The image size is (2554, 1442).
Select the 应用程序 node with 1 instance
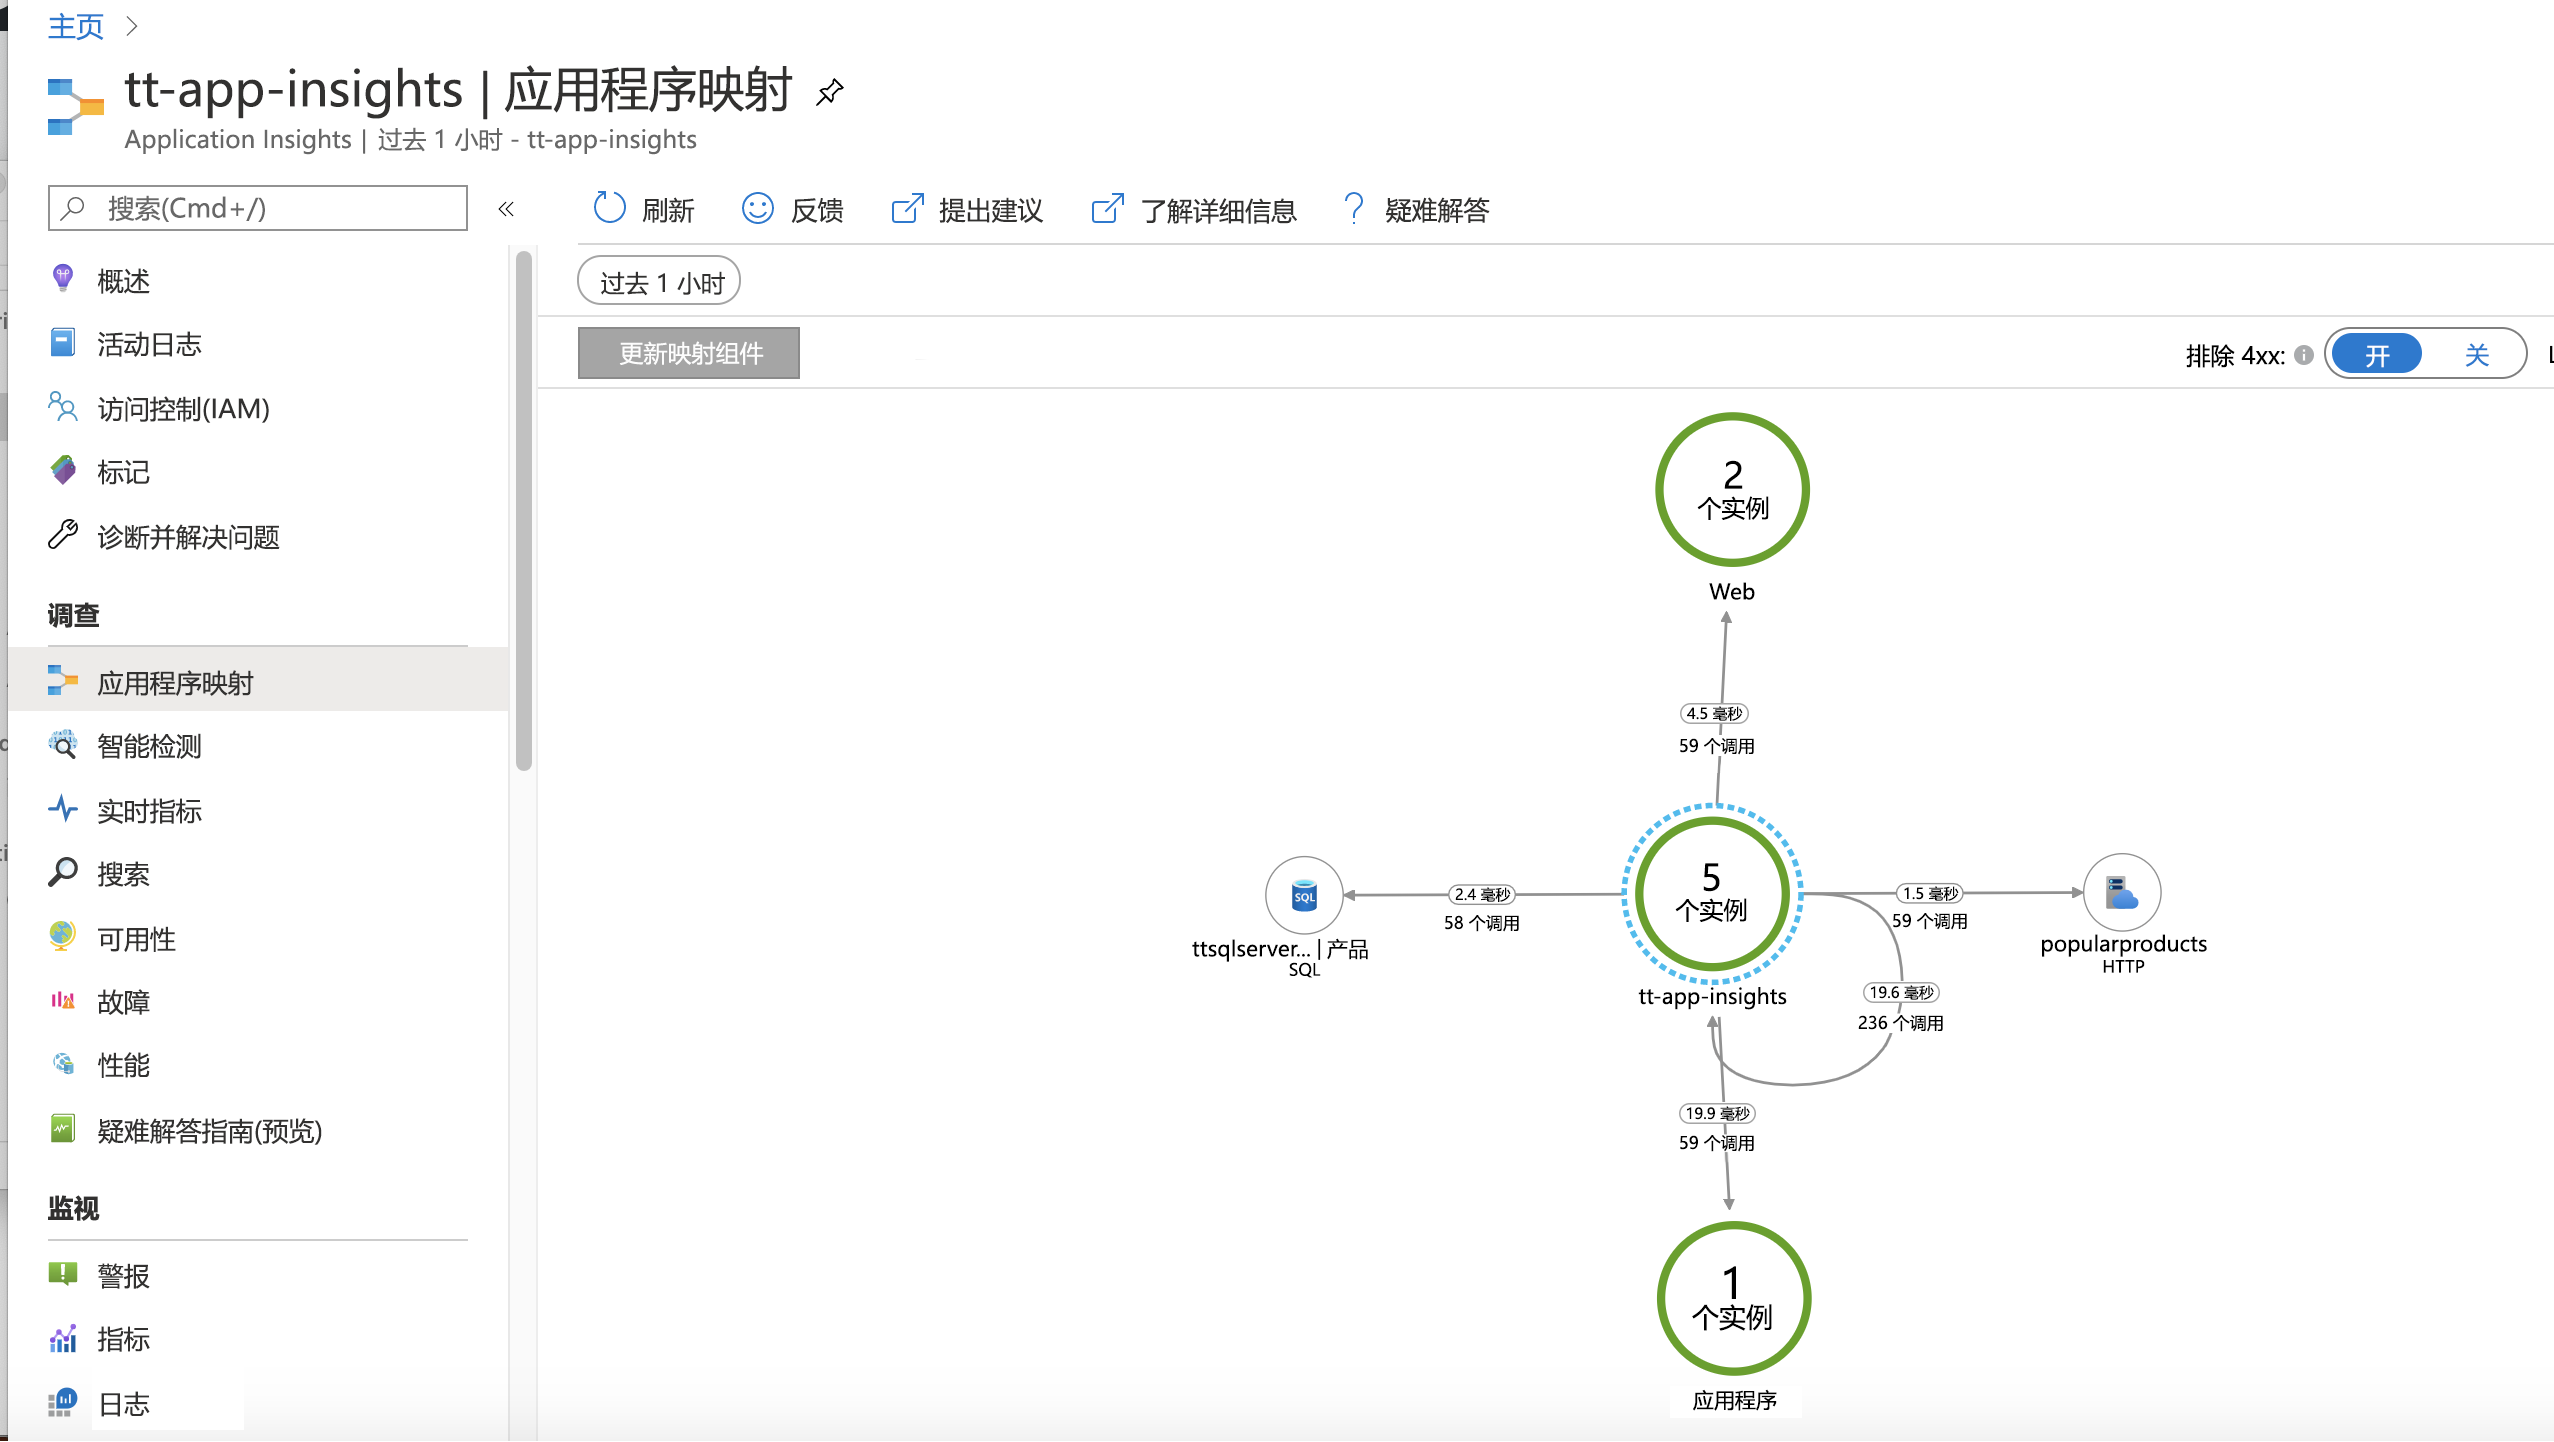[1733, 1298]
